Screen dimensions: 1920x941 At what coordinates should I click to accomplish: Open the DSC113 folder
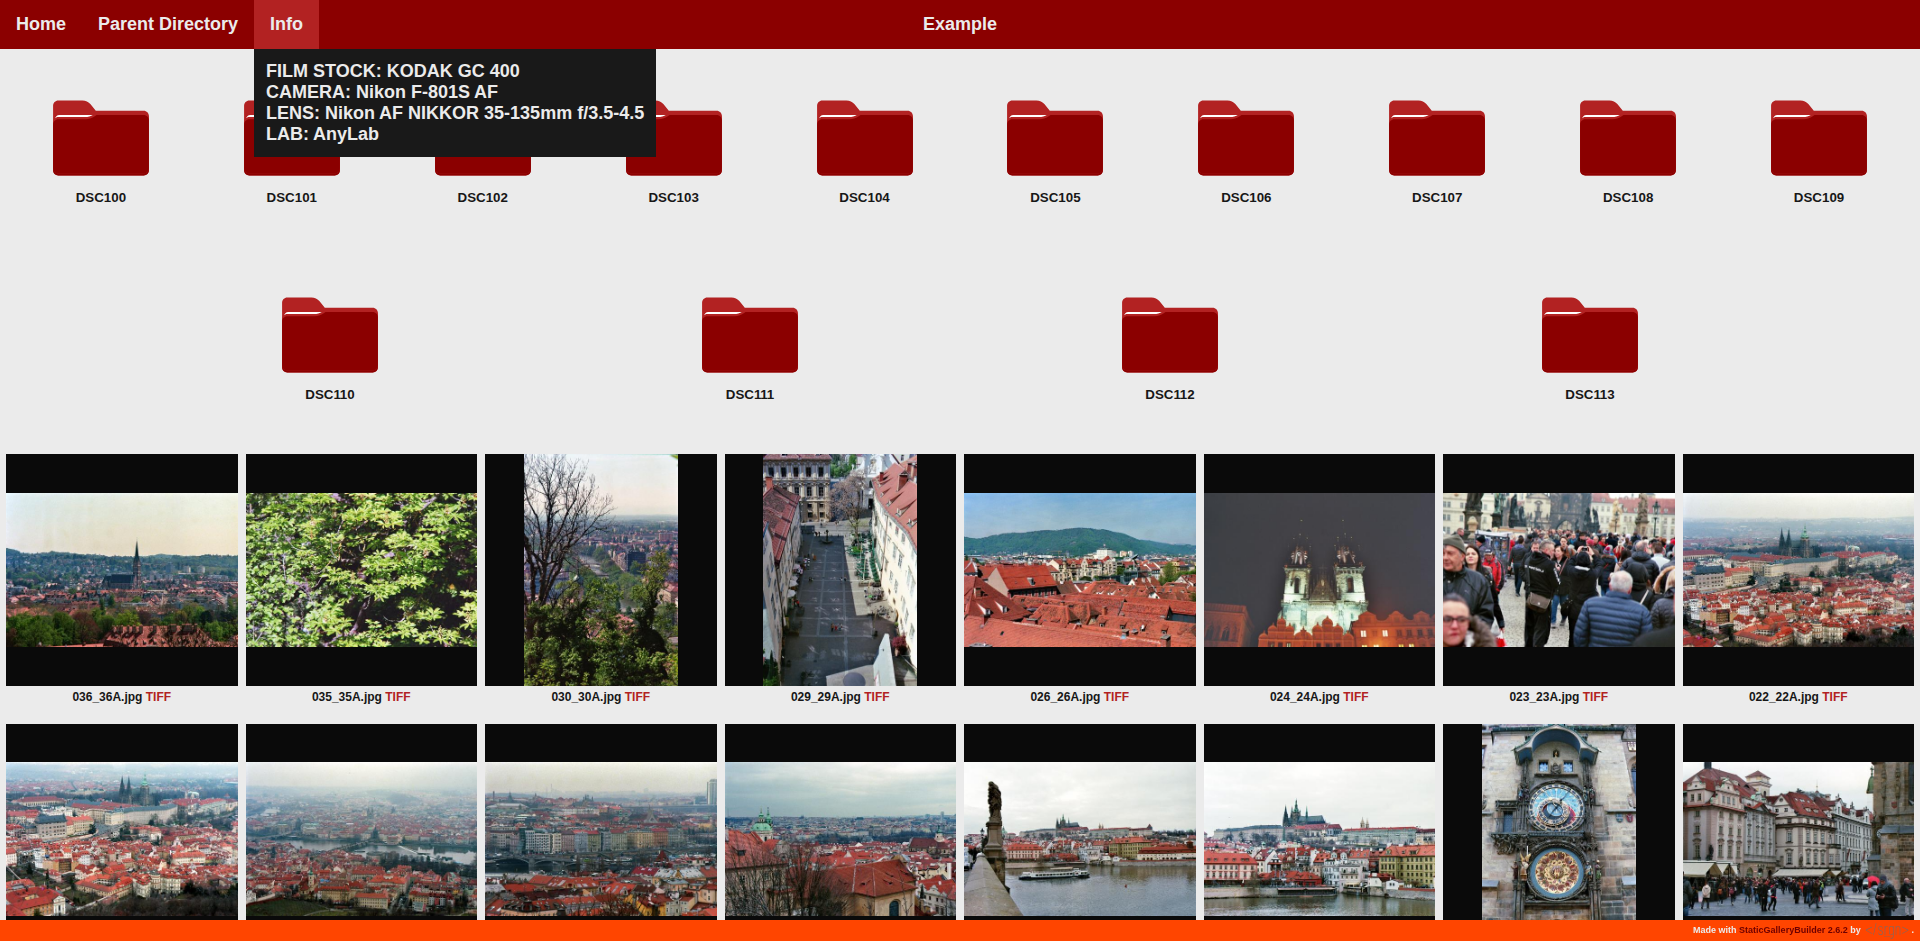coord(1589,336)
